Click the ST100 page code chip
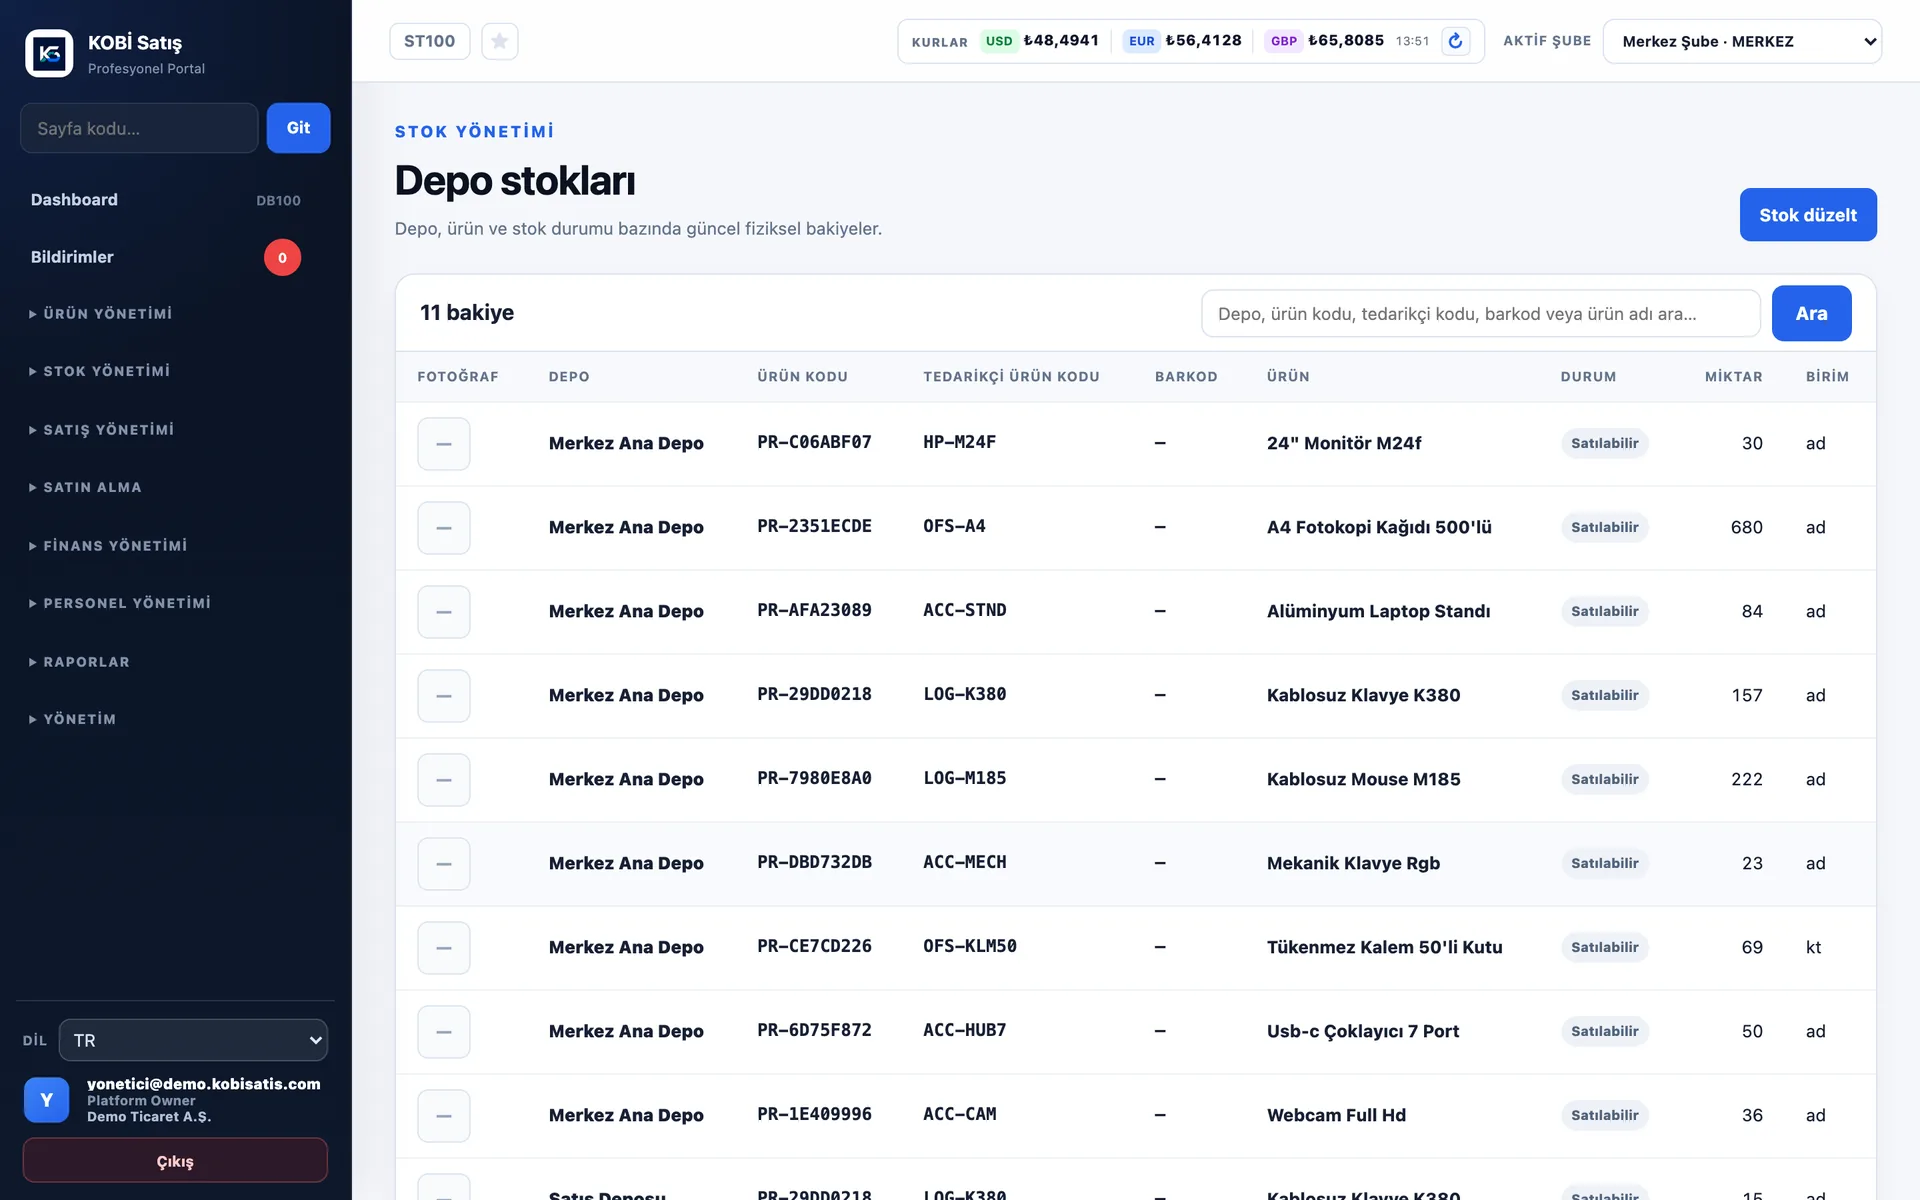Viewport: 1920px width, 1200px height. 430,41
